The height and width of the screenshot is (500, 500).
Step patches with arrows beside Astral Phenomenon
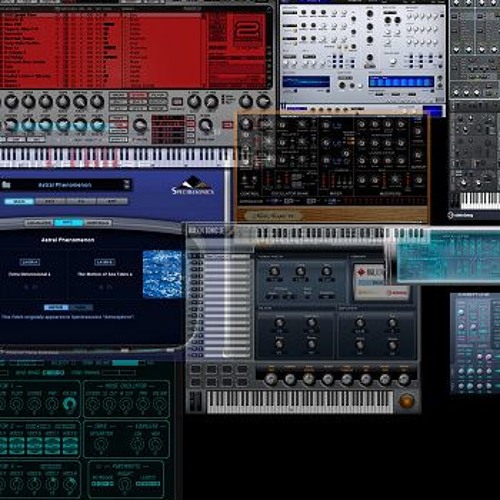[127, 185]
